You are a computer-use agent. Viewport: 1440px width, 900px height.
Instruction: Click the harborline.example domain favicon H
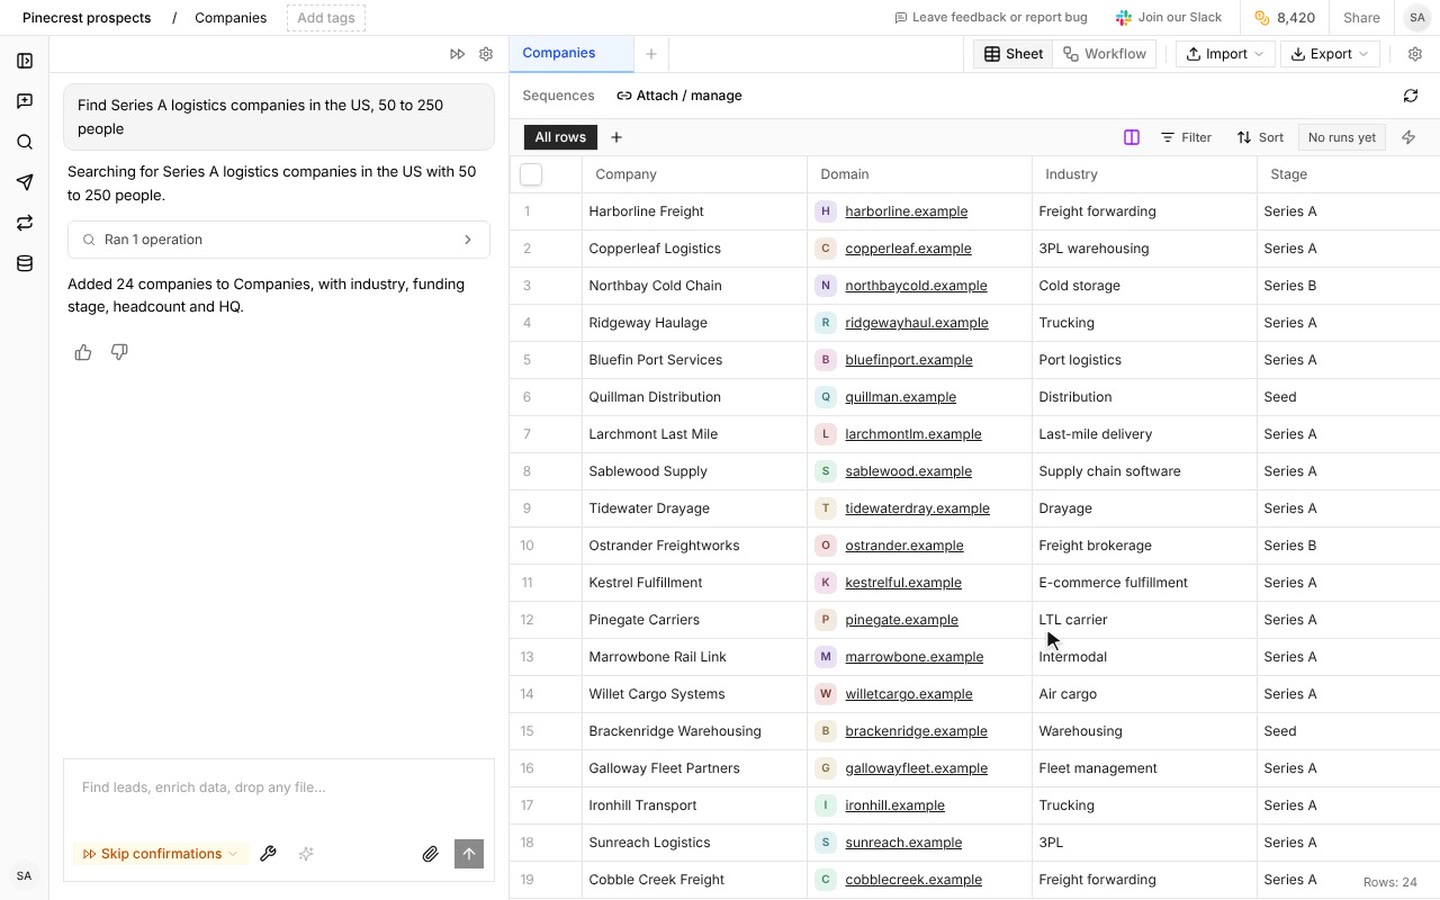[825, 211]
